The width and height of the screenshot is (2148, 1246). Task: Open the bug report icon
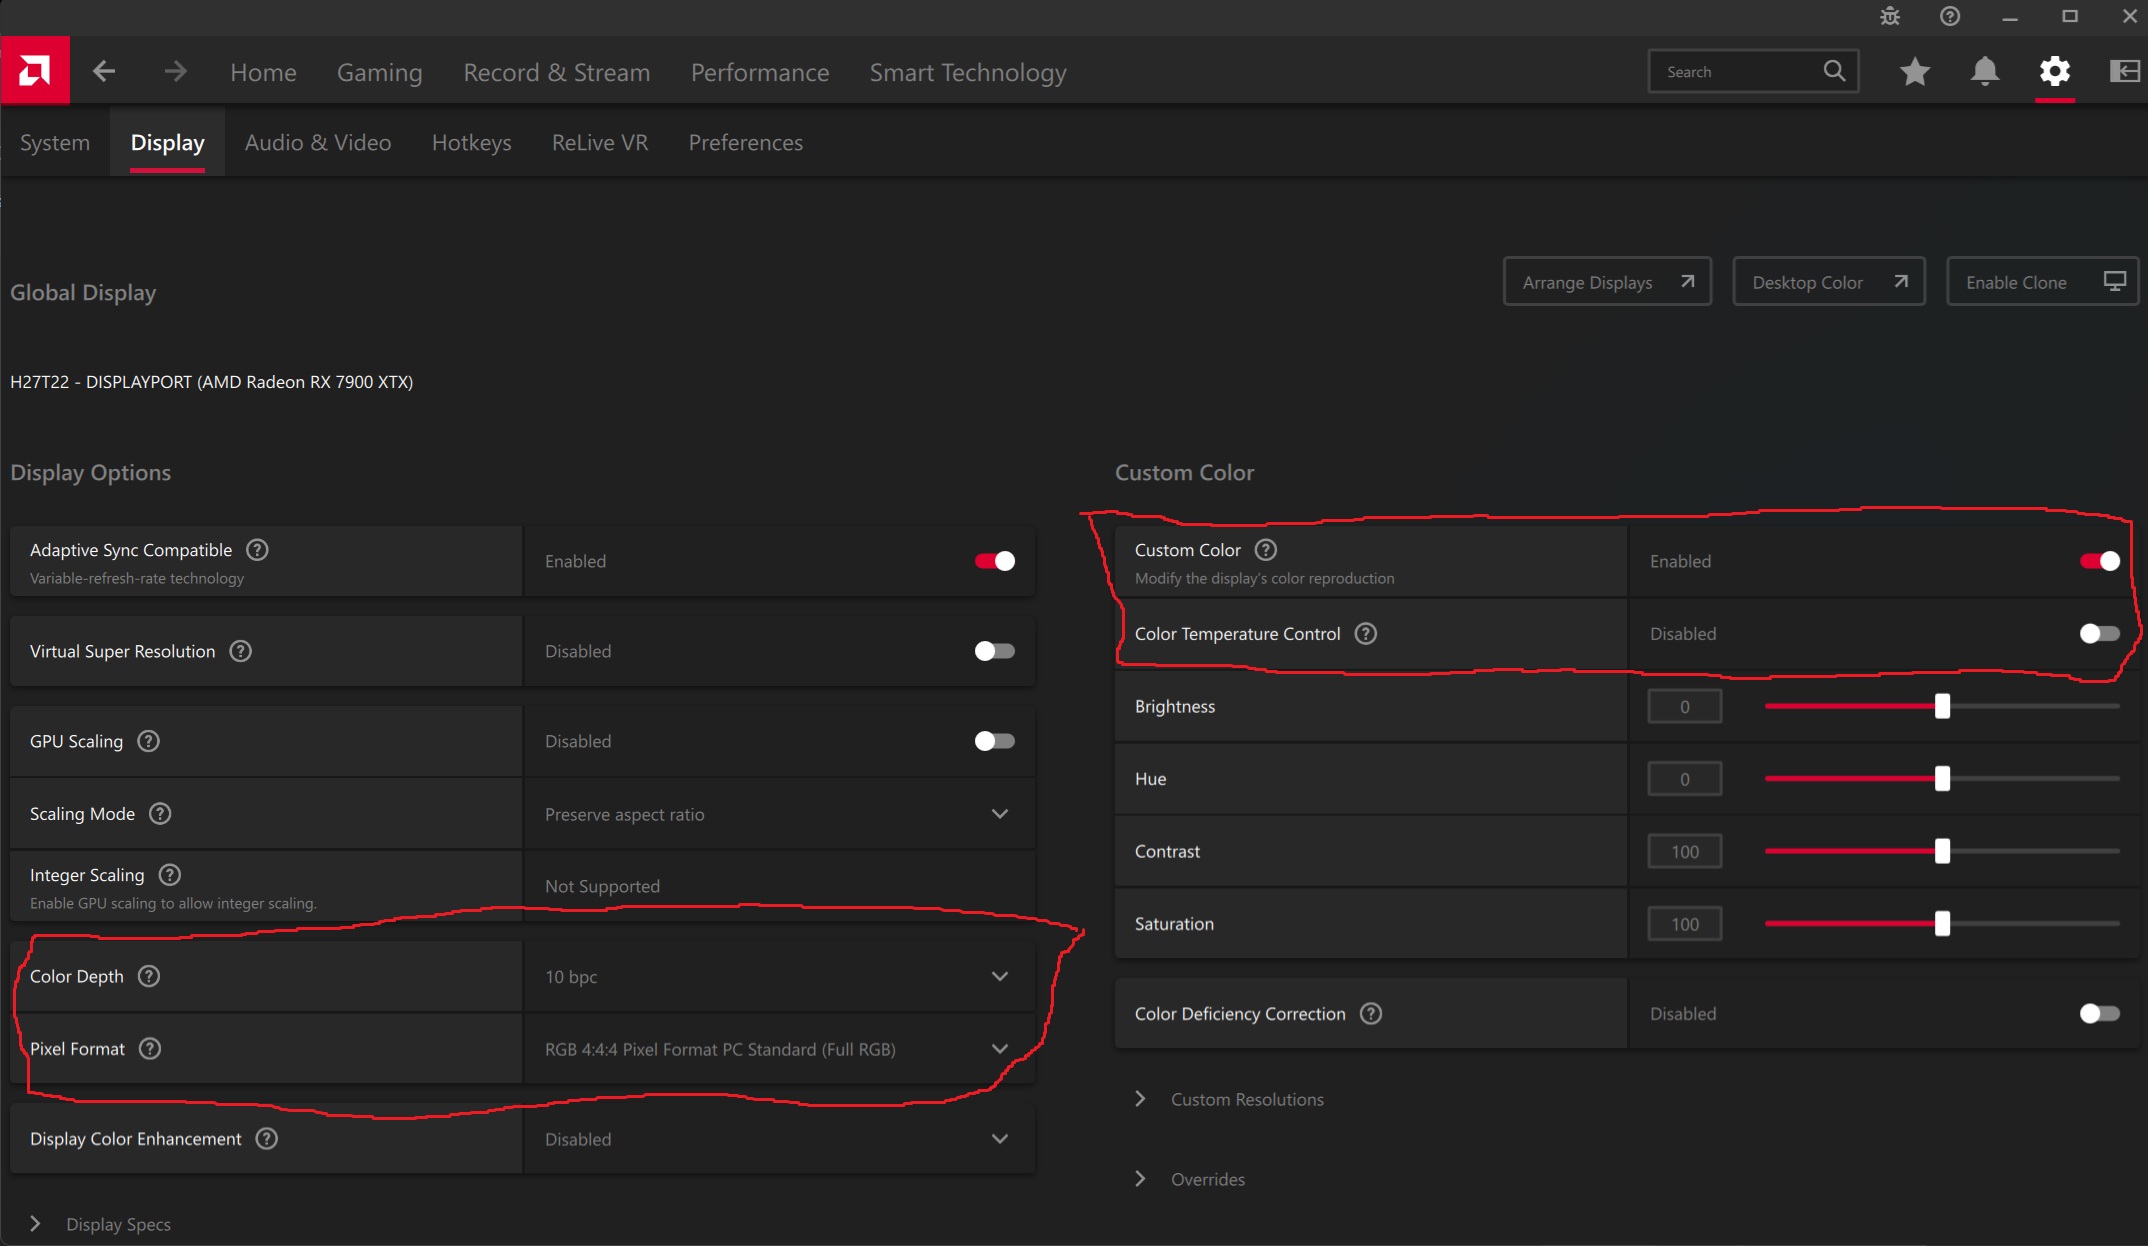1890,16
